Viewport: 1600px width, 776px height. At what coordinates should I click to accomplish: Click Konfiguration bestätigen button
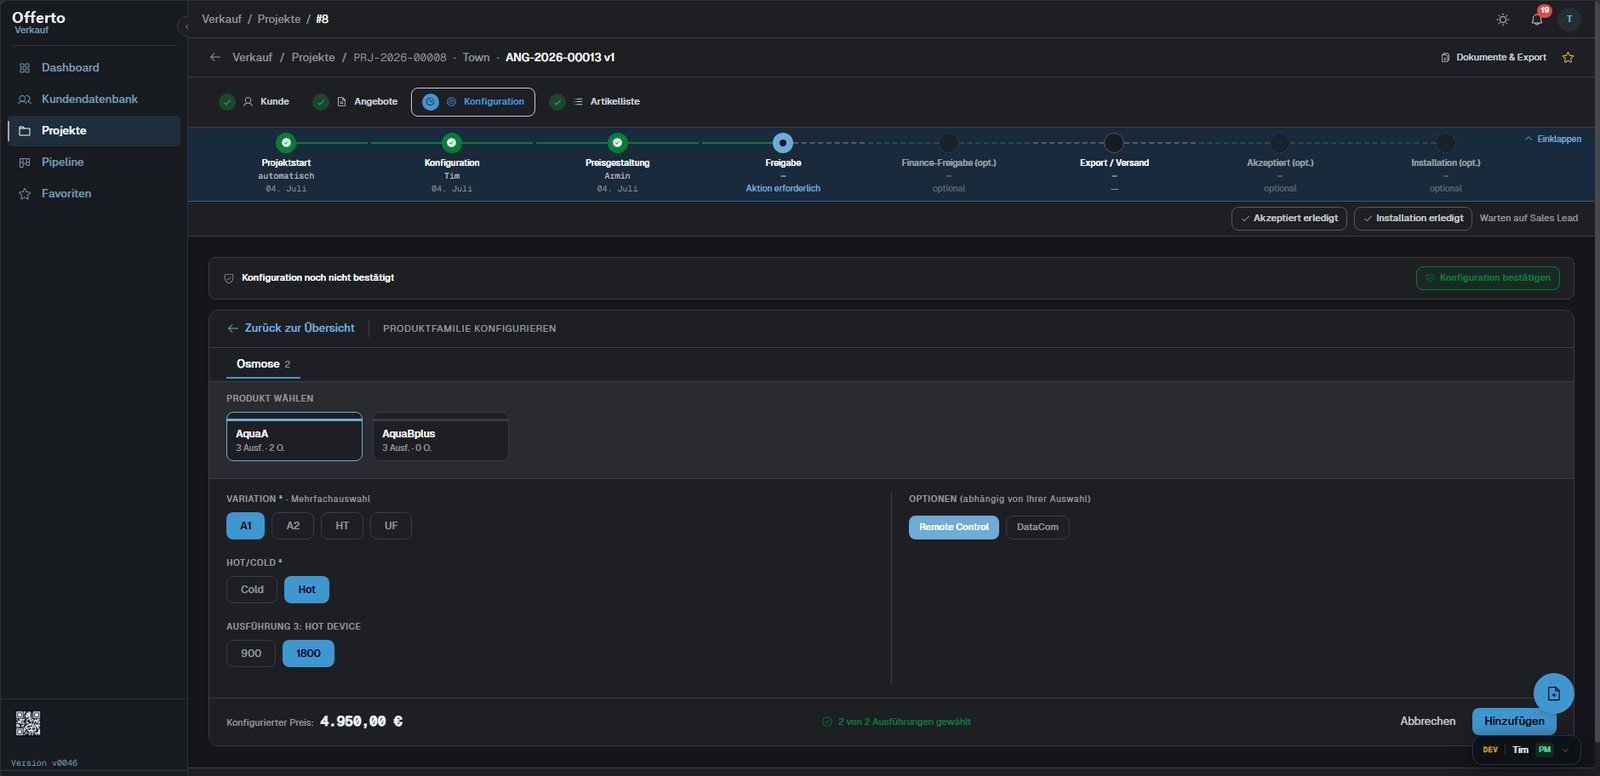point(1487,278)
